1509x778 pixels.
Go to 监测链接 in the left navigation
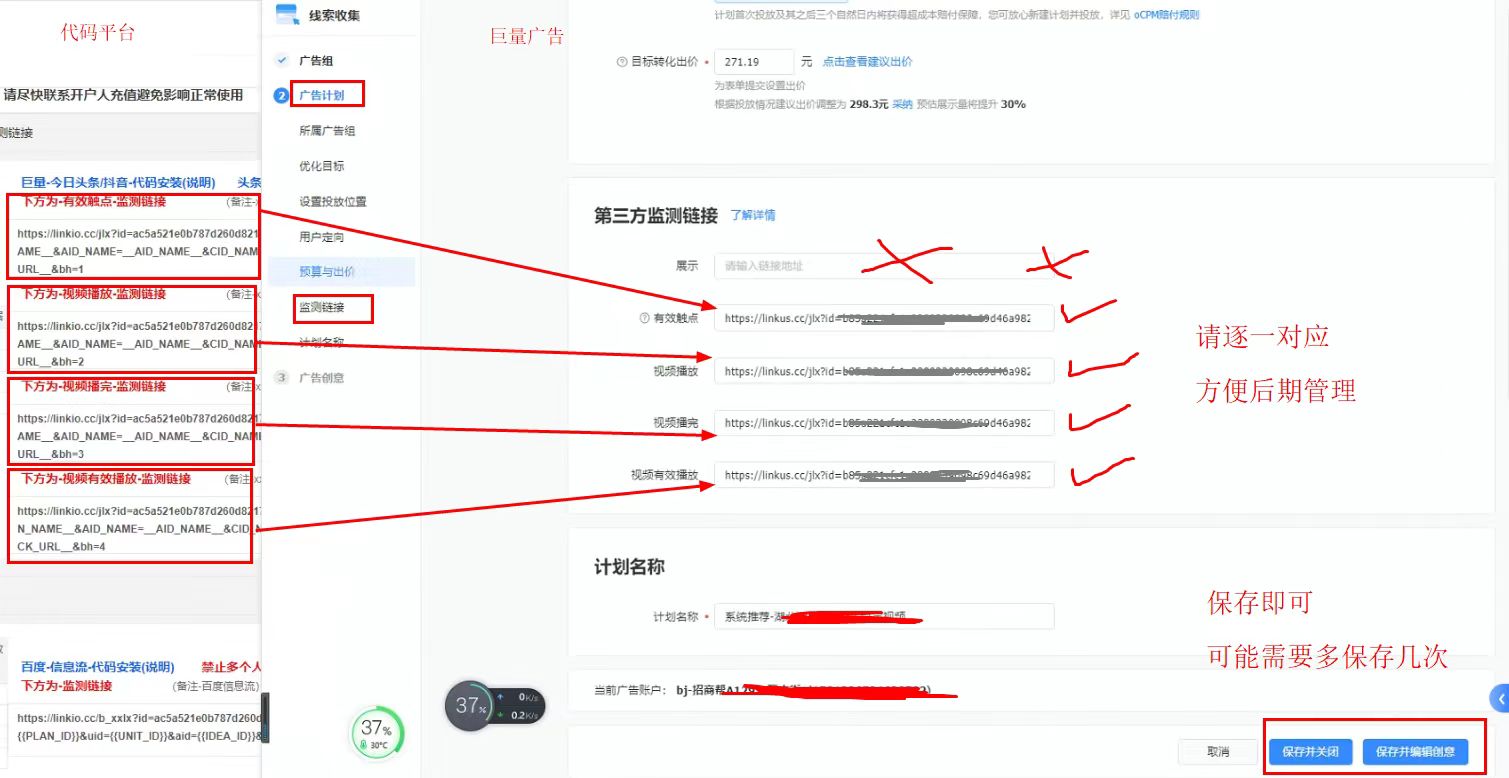pos(321,308)
